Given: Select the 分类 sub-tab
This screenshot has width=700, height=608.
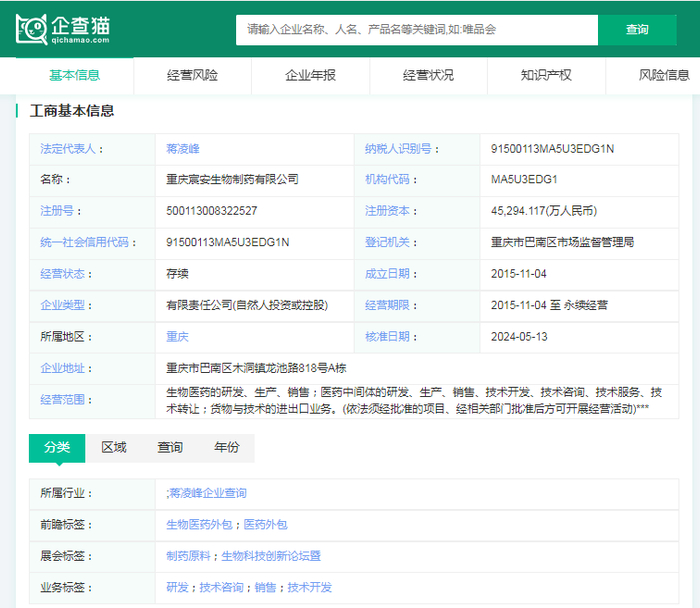Looking at the screenshot, I should coord(57,447).
